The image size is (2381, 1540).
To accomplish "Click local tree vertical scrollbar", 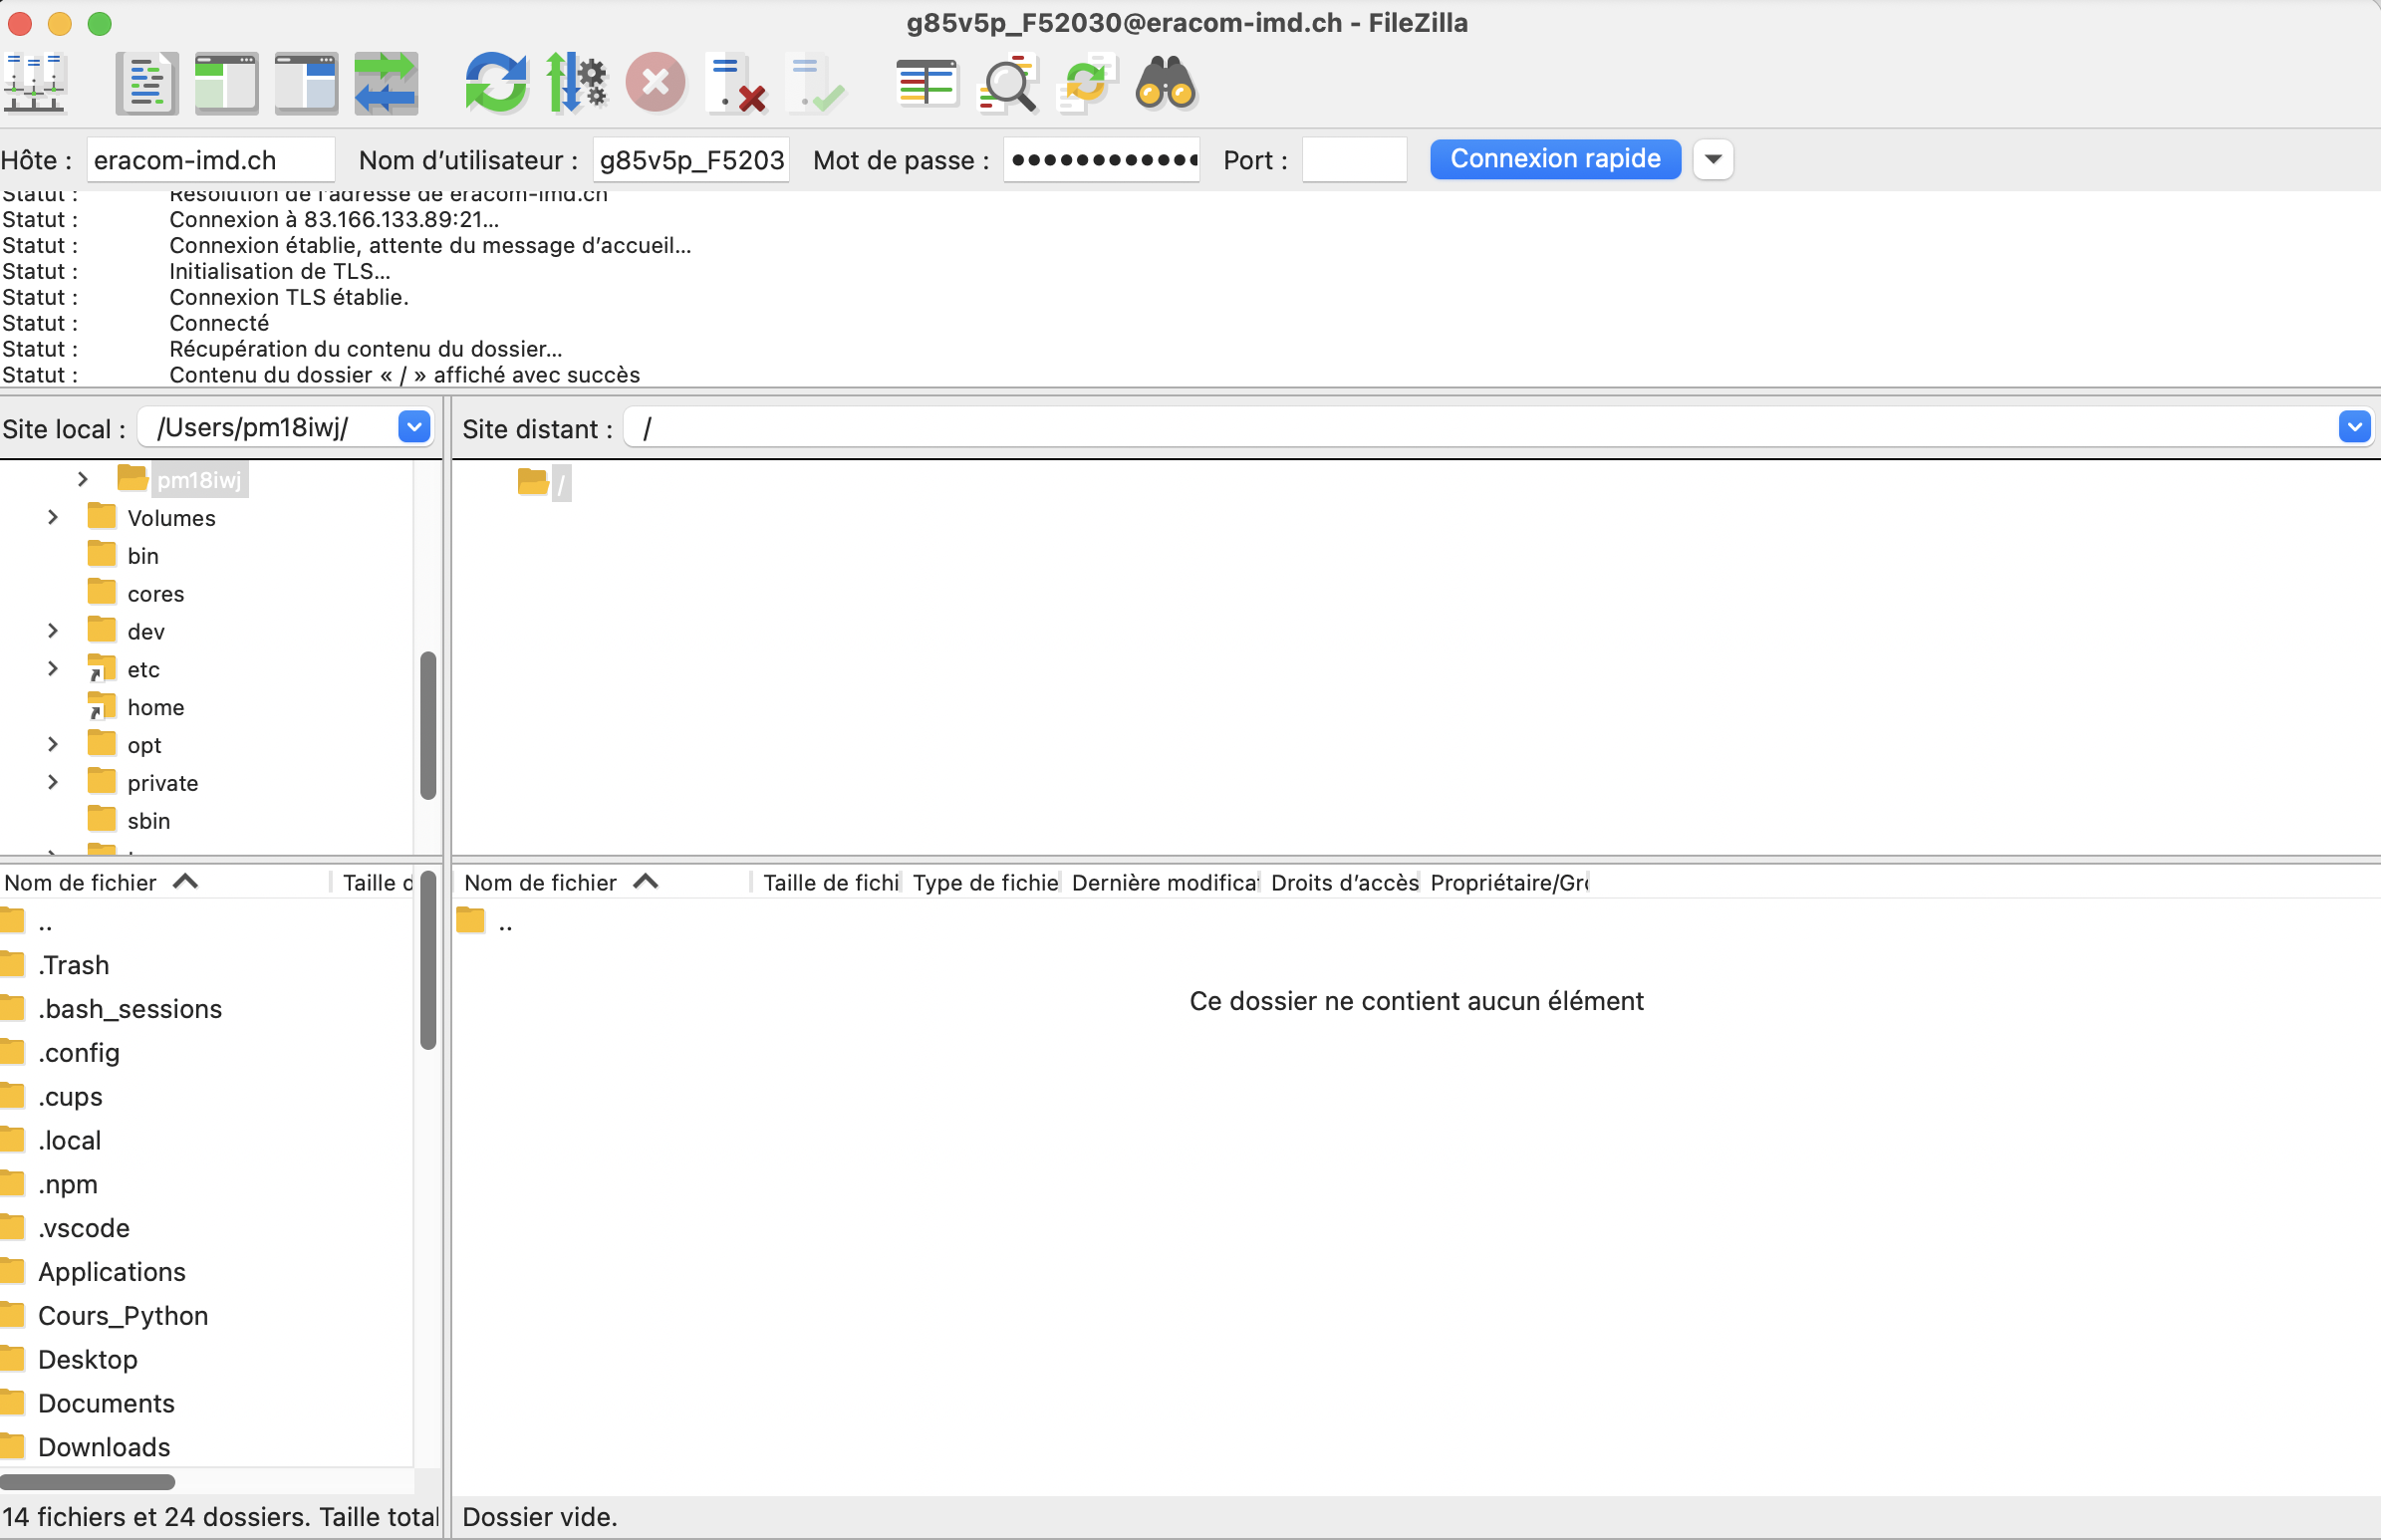I will (x=428, y=726).
